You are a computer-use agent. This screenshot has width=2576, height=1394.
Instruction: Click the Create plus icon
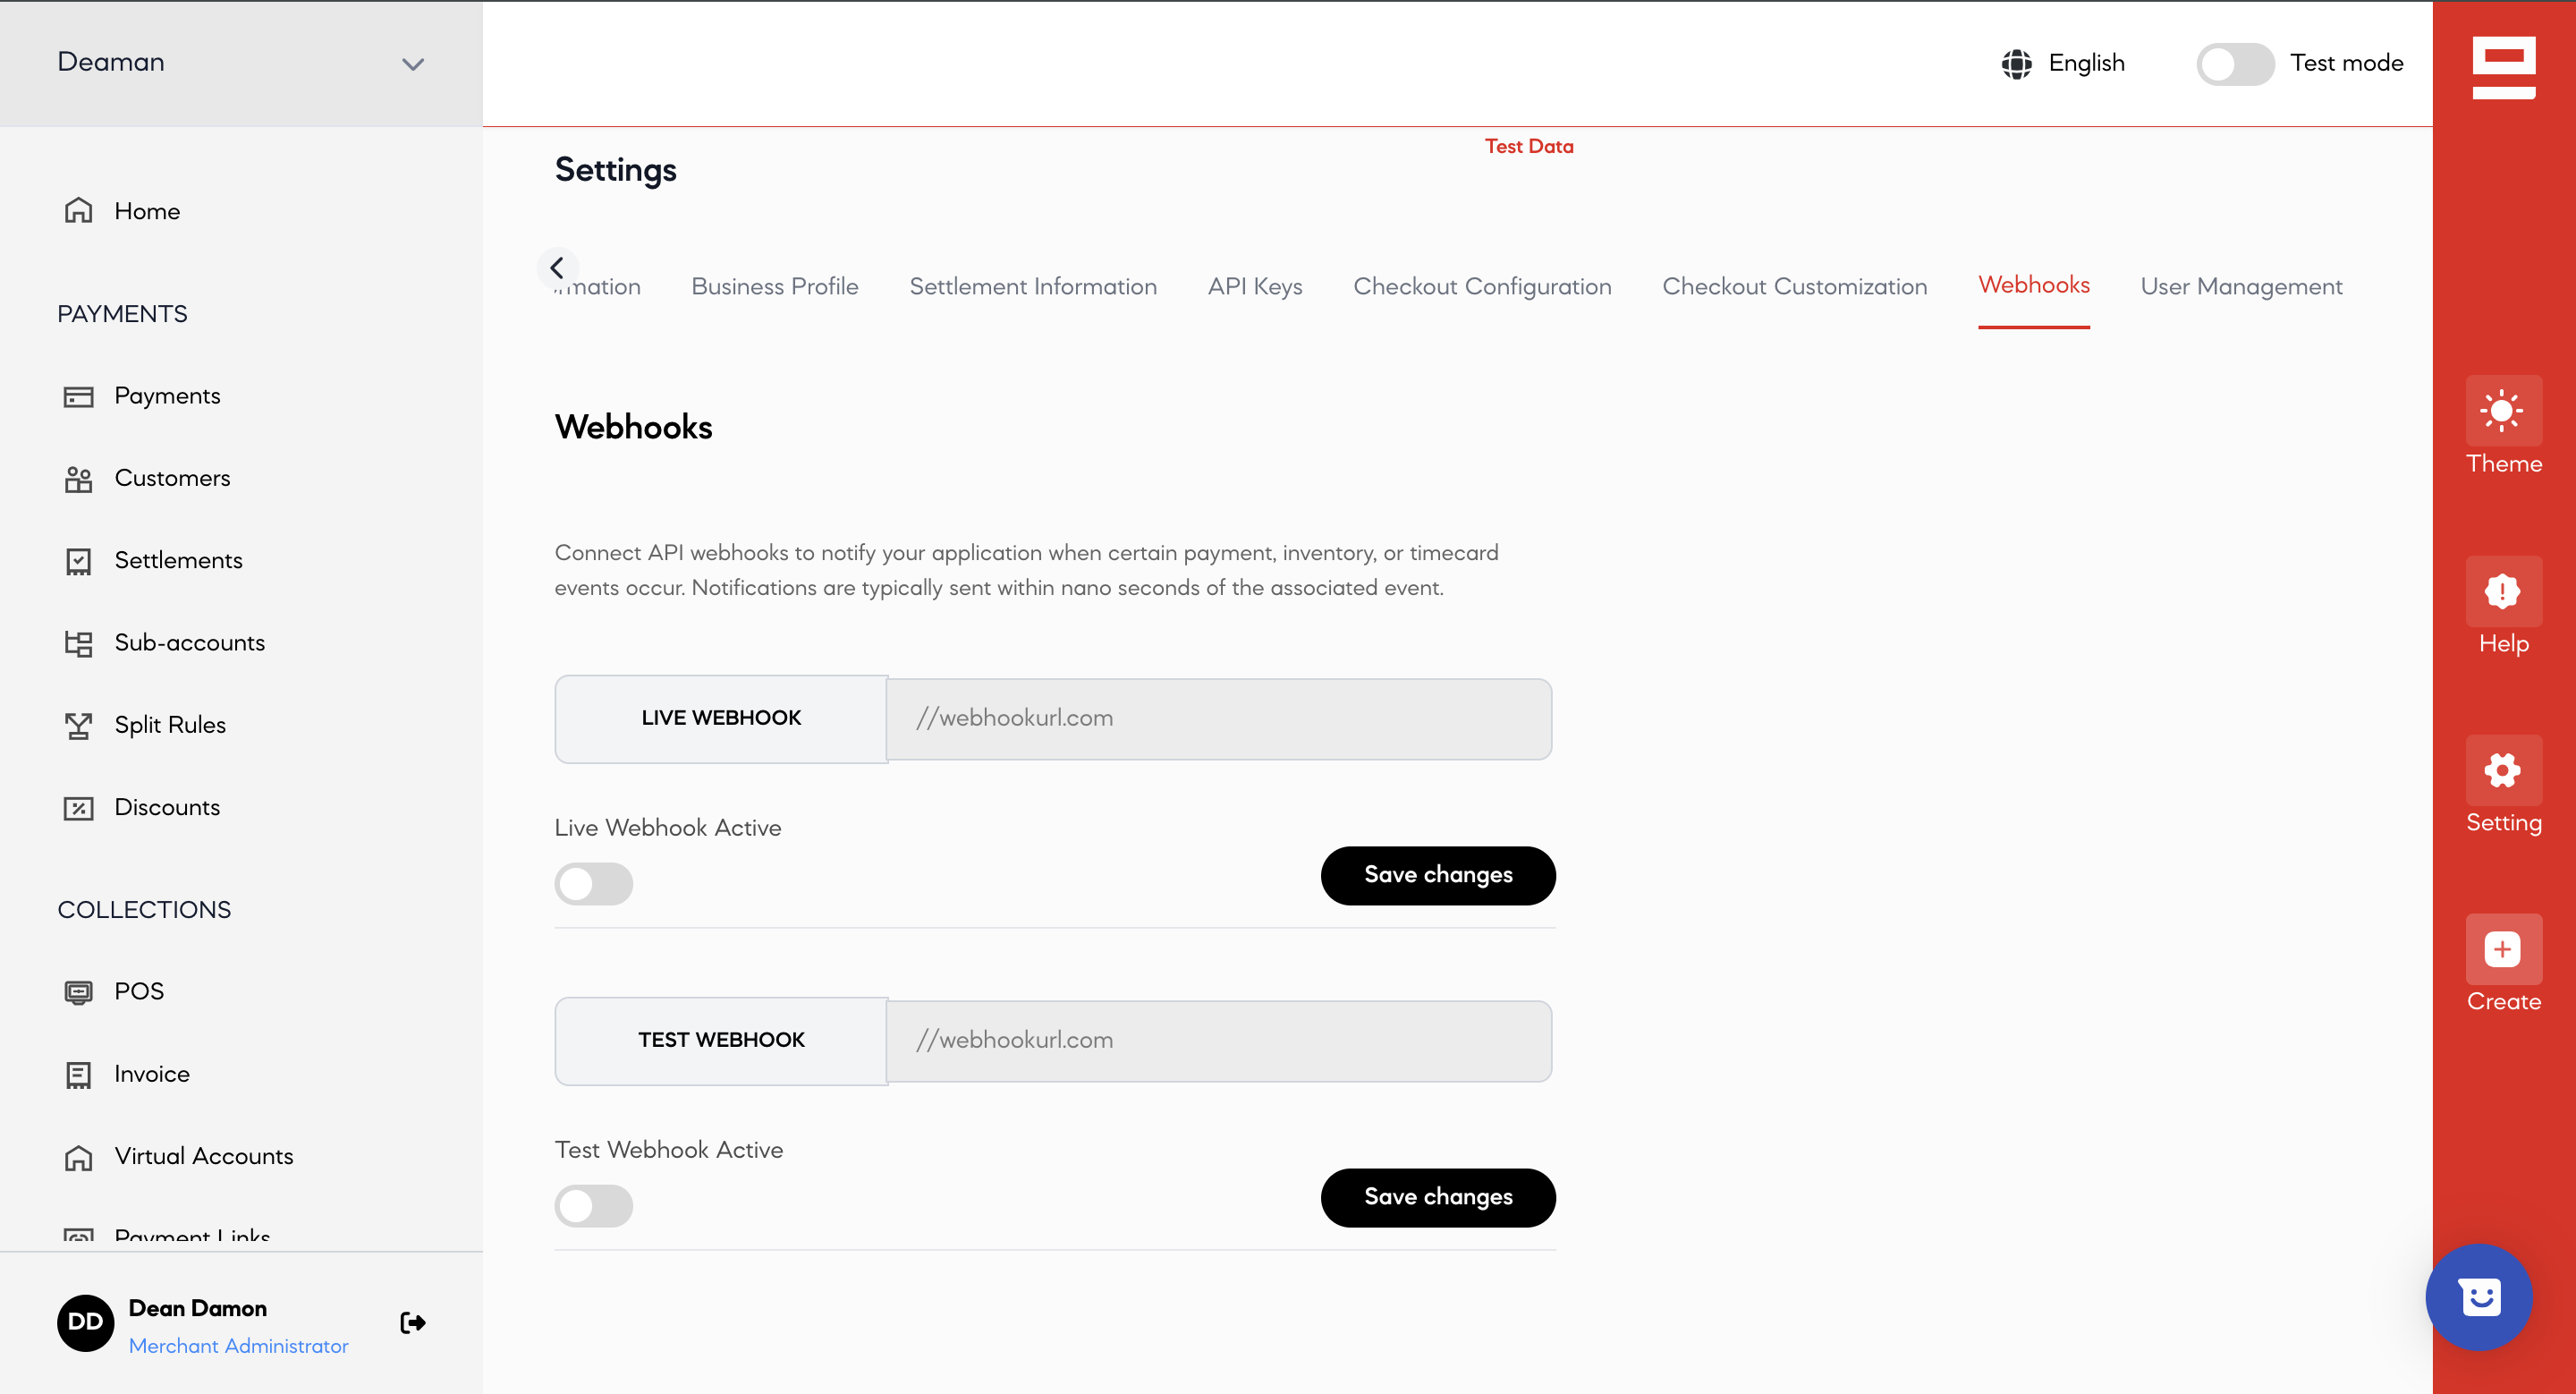coord(2503,949)
